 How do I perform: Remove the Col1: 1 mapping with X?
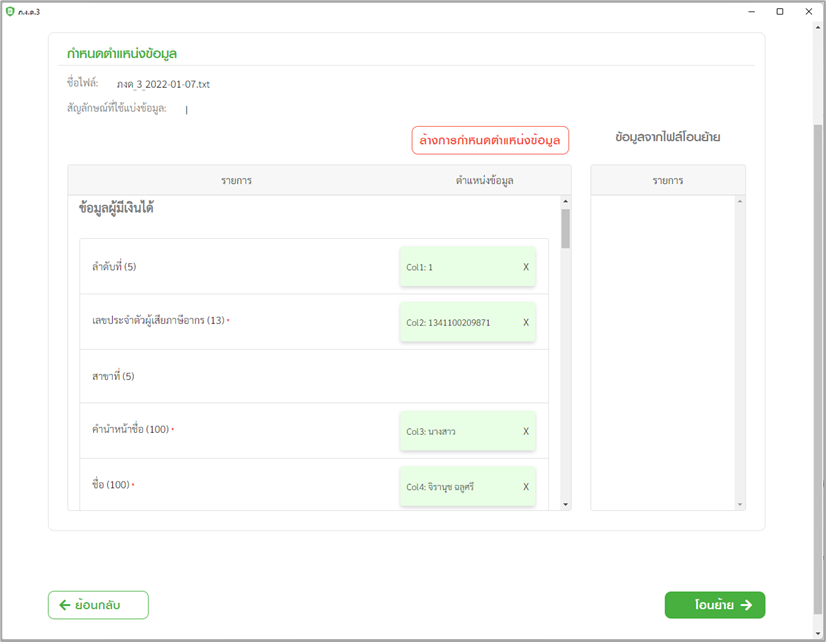(526, 267)
